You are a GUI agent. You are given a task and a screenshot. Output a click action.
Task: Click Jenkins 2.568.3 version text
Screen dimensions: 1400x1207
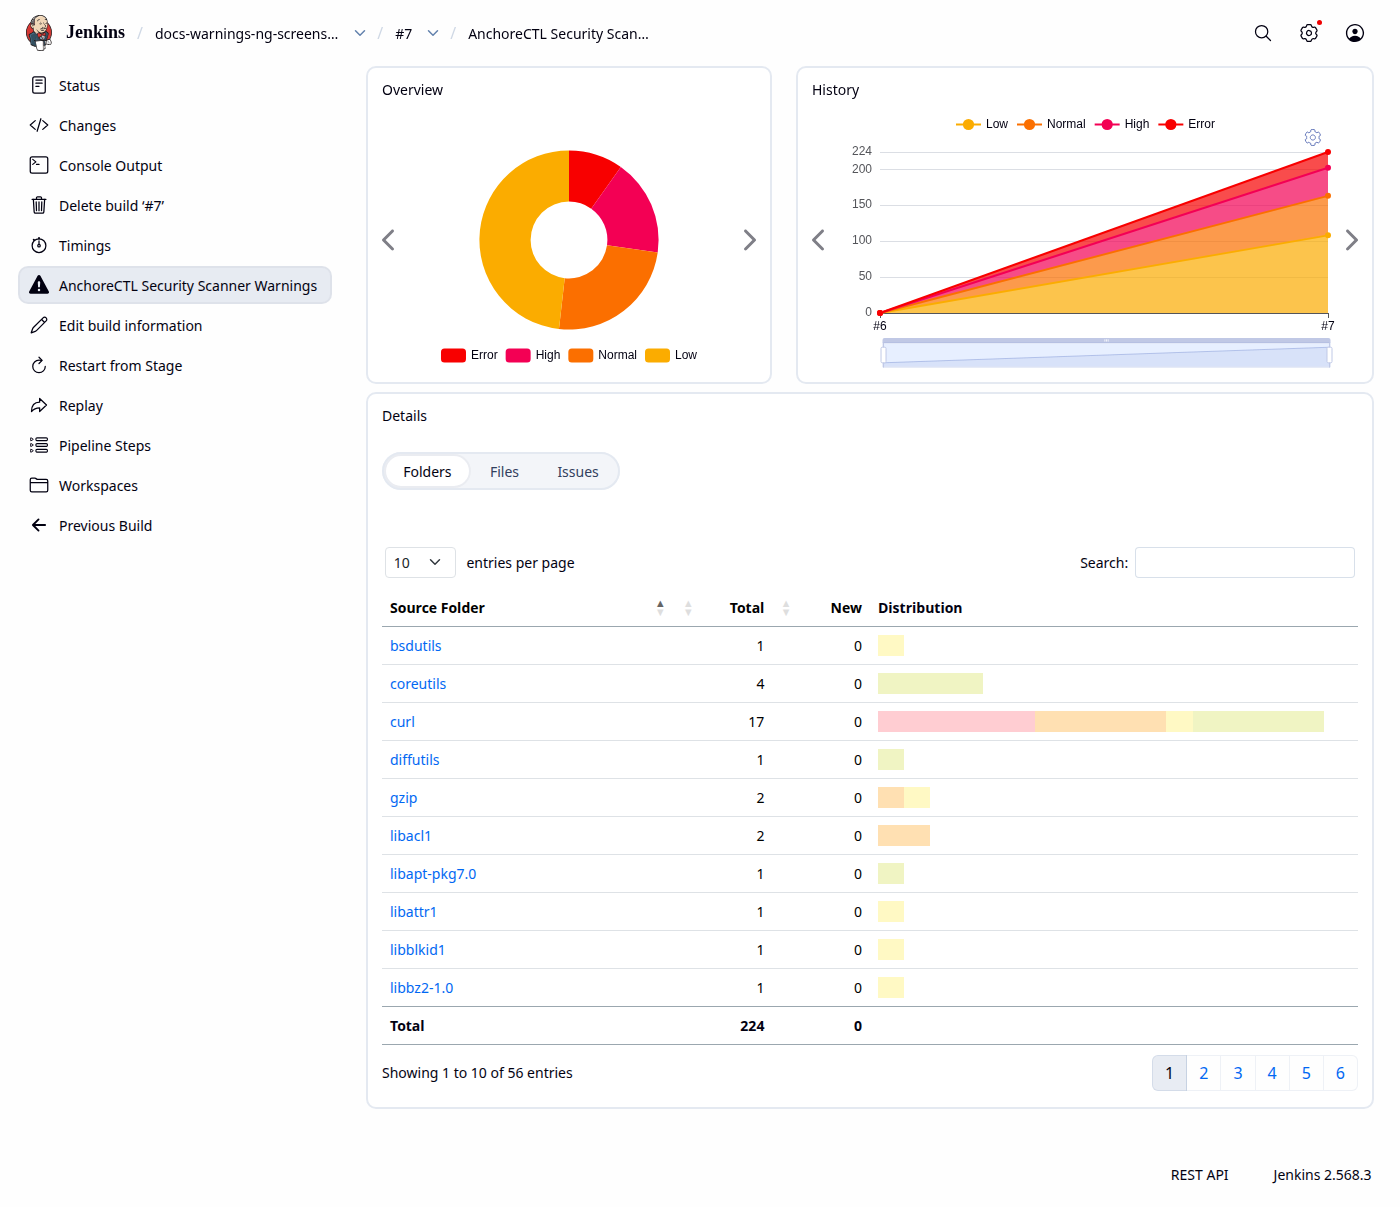pos(1322,1174)
